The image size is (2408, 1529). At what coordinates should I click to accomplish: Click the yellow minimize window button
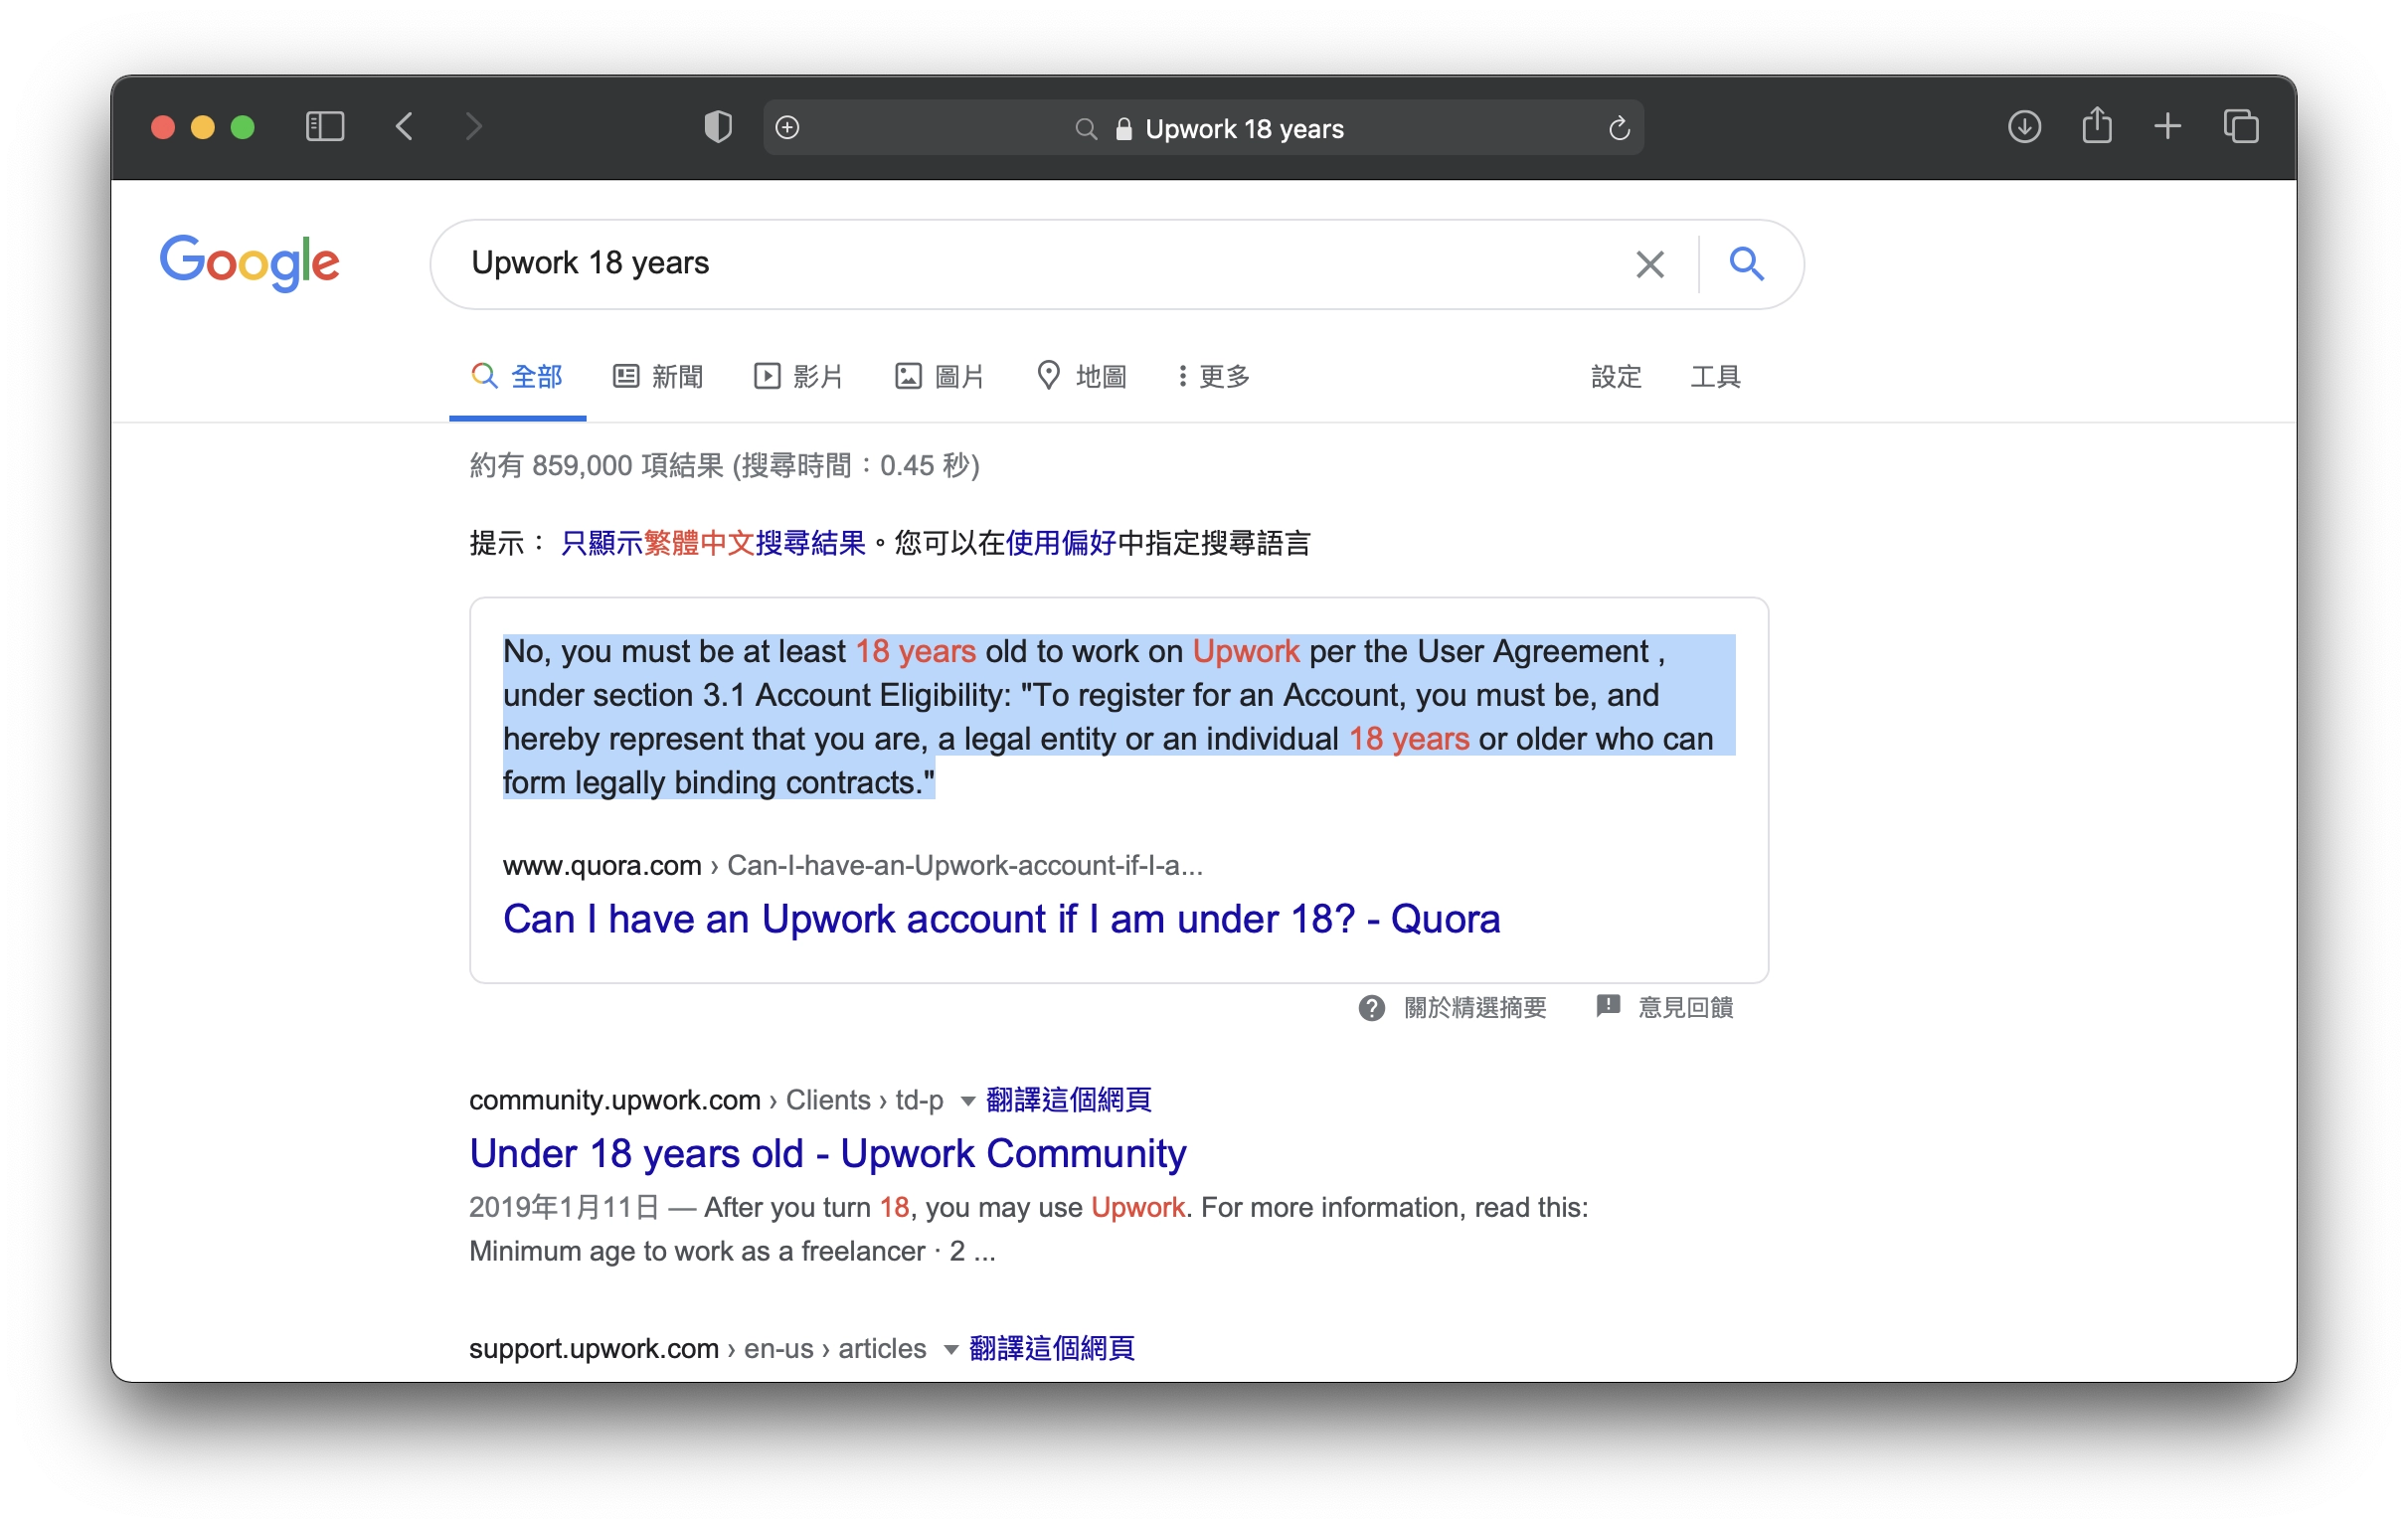203,127
